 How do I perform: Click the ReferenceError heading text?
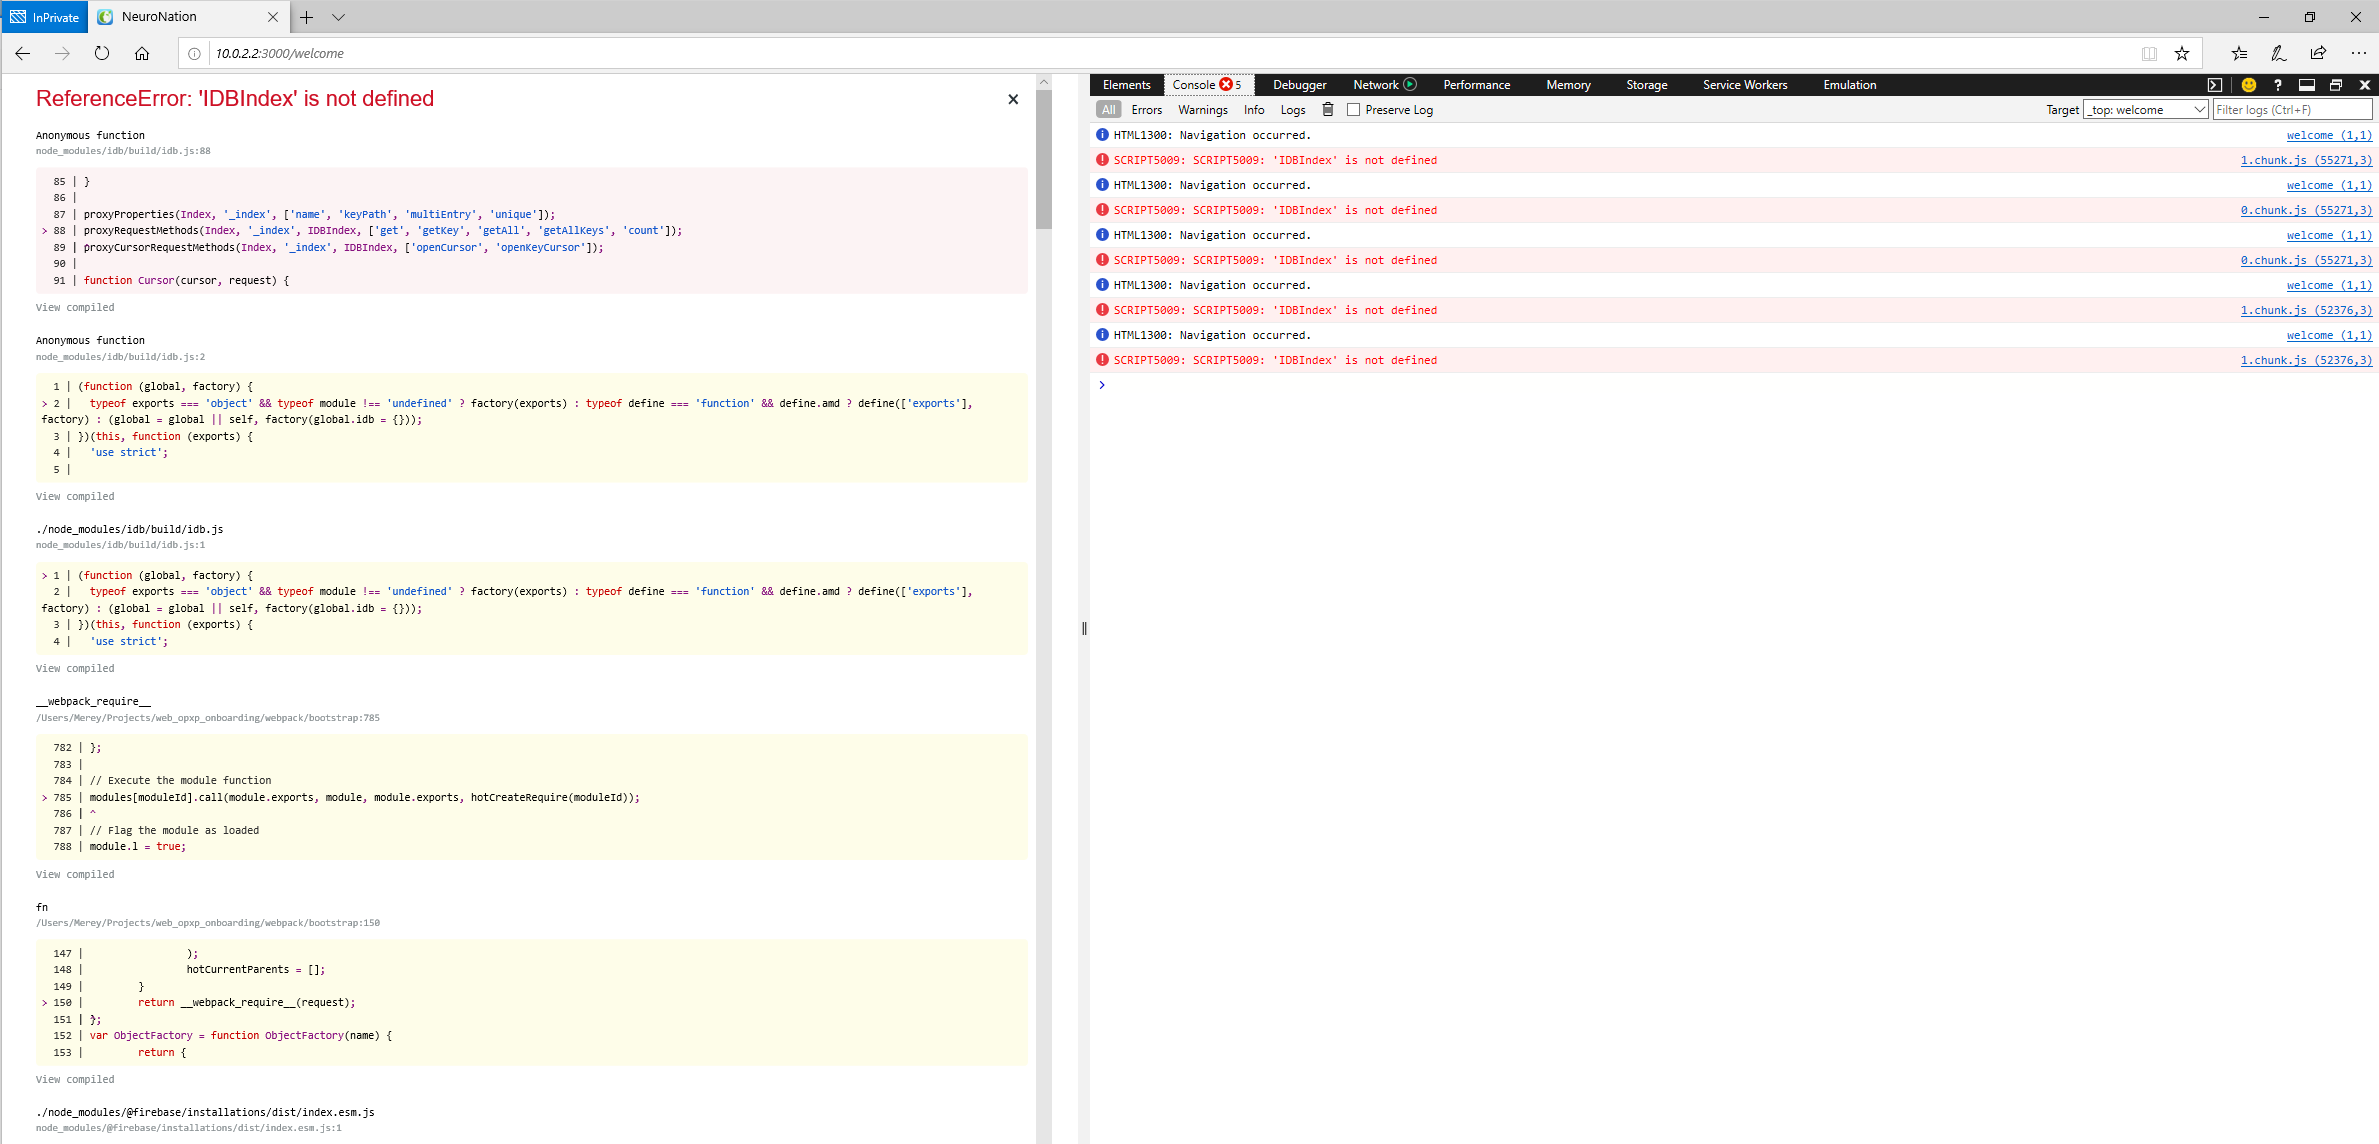coord(235,98)
